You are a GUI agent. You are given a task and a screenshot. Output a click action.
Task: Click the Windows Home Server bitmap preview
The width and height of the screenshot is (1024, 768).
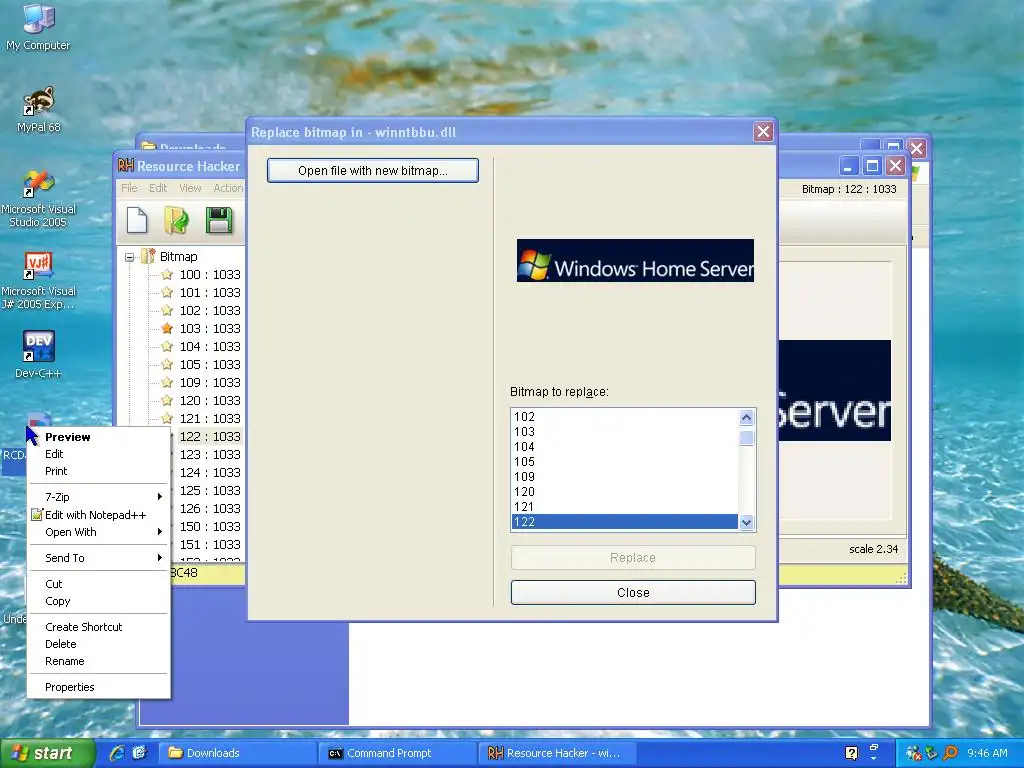pyautogui.click(x=635, y=261)
